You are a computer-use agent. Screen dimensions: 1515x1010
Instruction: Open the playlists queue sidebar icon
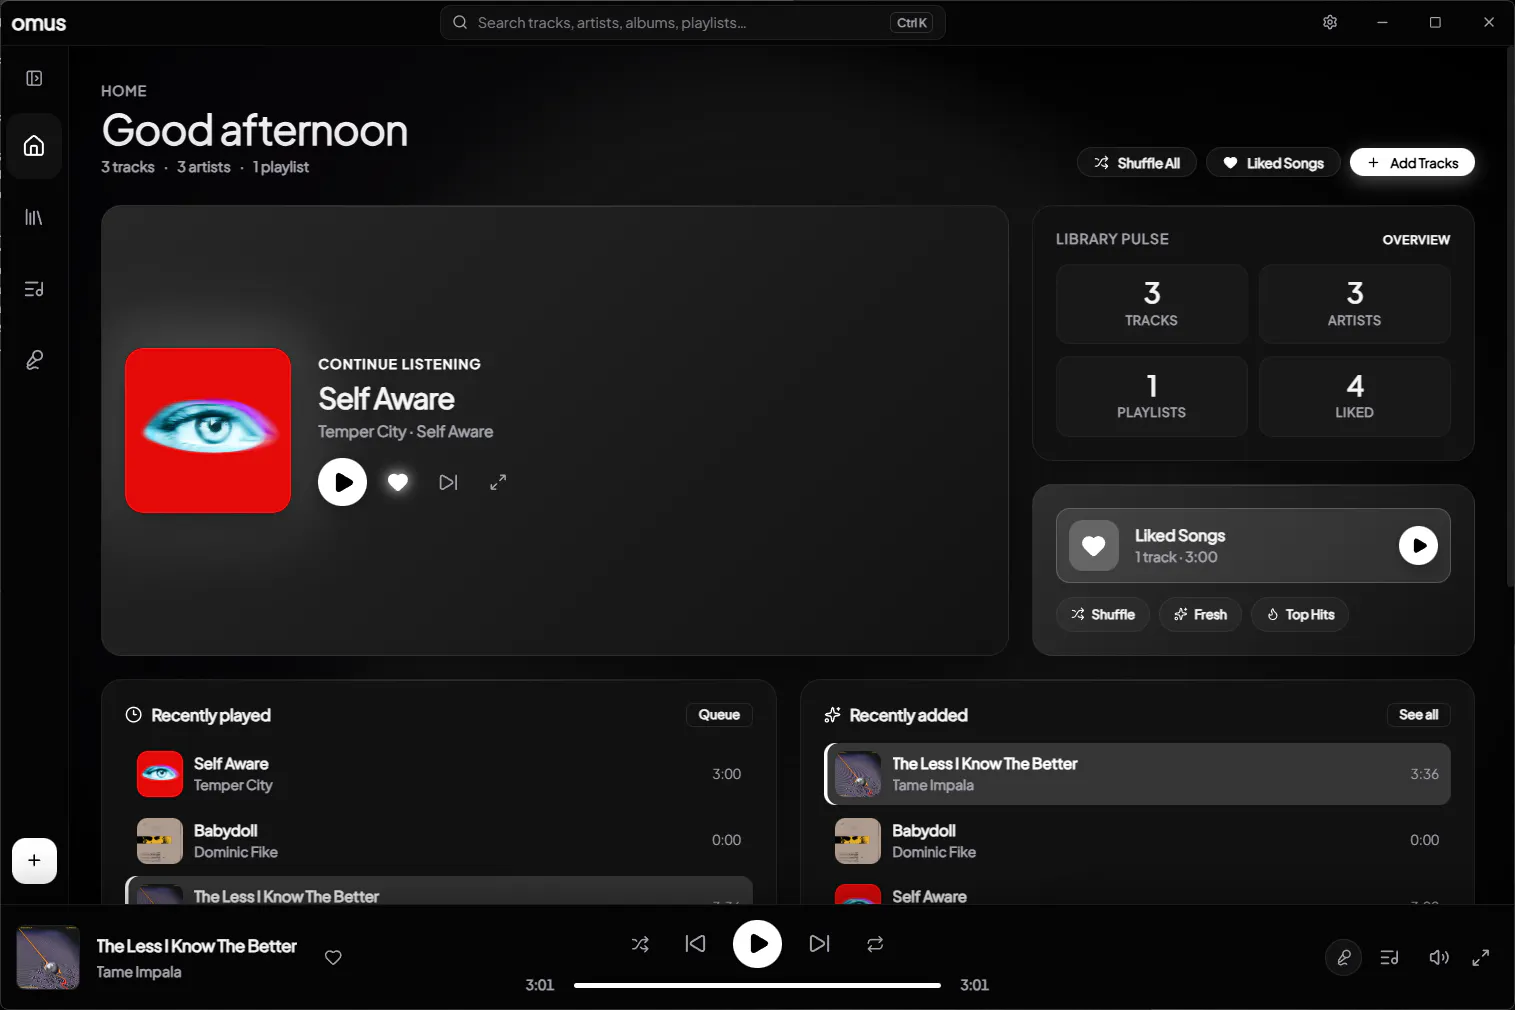point(34,289)
